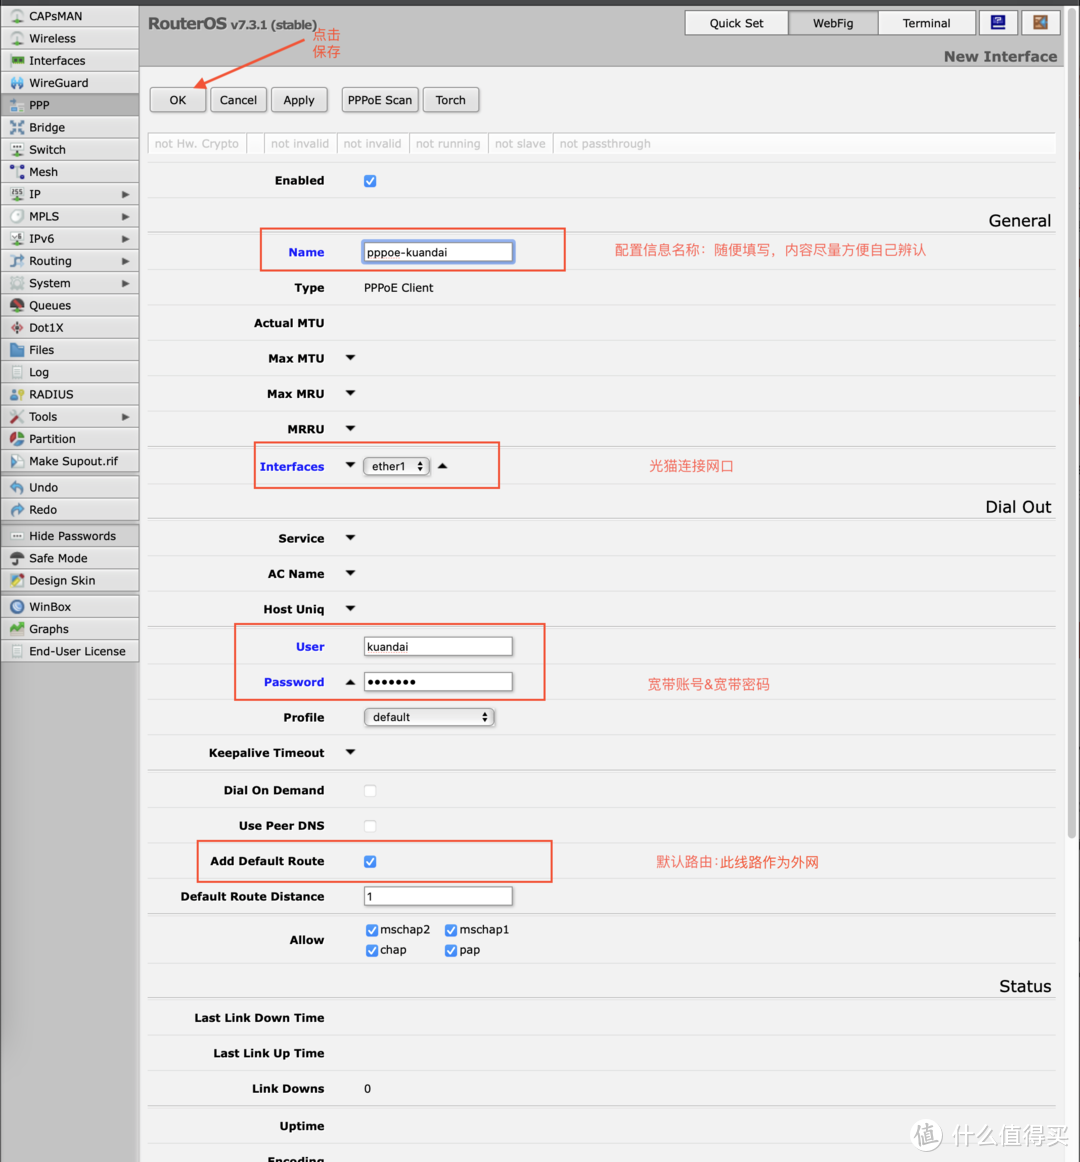This screenshot has width=1080, height=1162.
Task: Toggle the chap allow checkbox
Action: pyautogui.click(x=372, y=951)
